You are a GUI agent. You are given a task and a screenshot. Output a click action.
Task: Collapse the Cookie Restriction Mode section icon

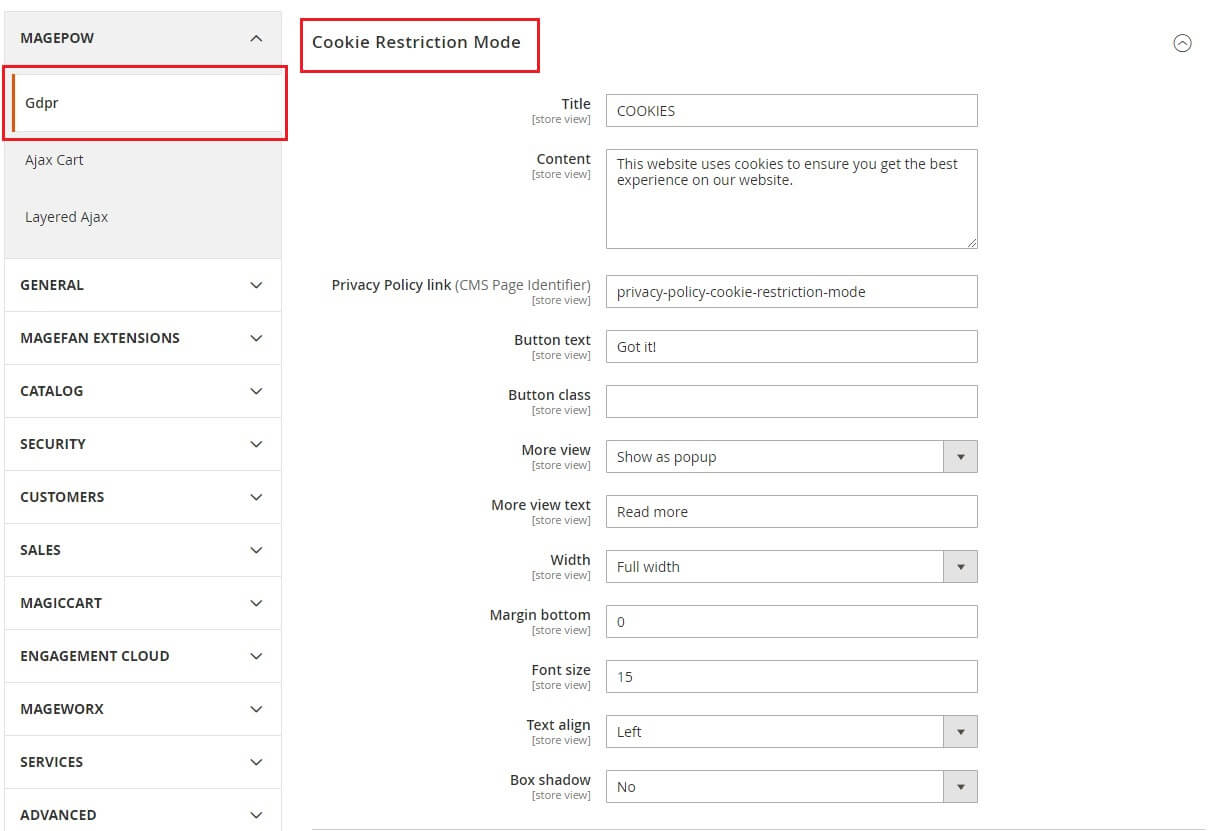pyautogui.click(x=1182, y=43)
